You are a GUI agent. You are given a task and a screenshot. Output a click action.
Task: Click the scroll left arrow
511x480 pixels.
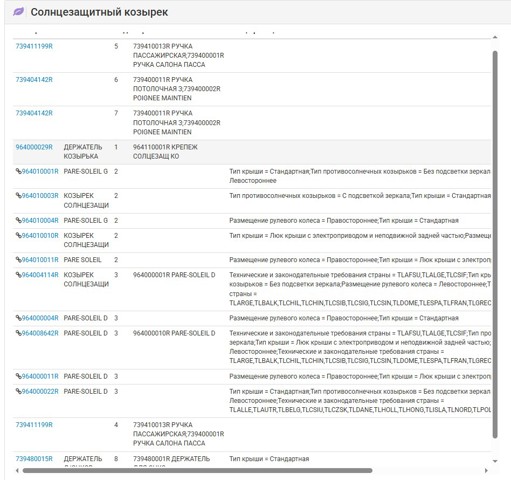pyautogui.click(x=17, y=470)
